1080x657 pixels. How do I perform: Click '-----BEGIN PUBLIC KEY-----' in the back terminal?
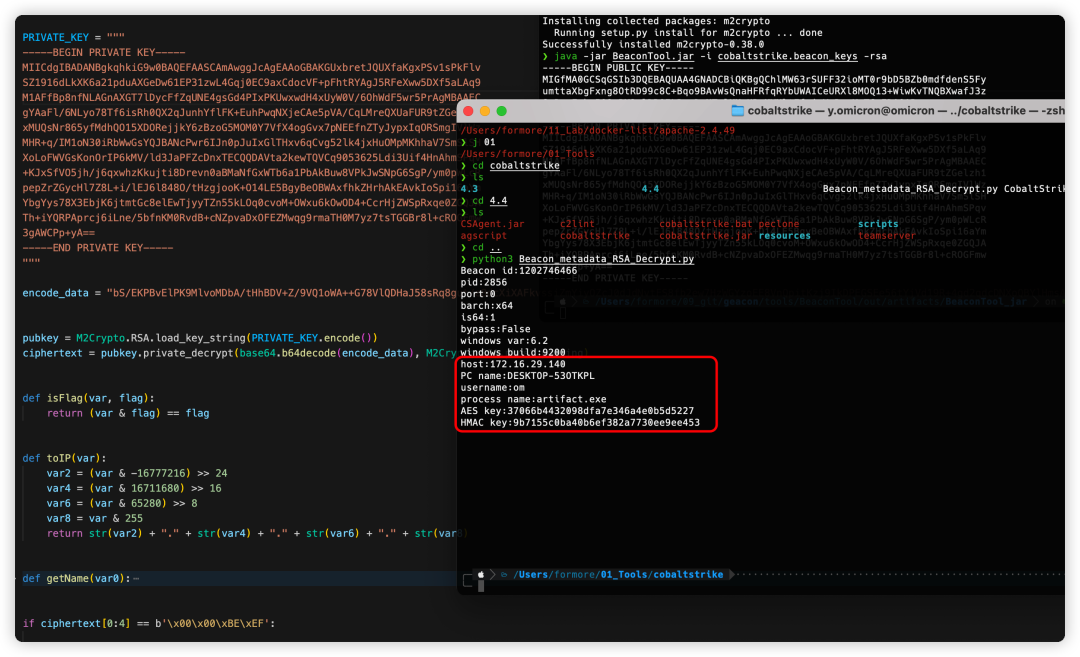[x=618, y=67]
